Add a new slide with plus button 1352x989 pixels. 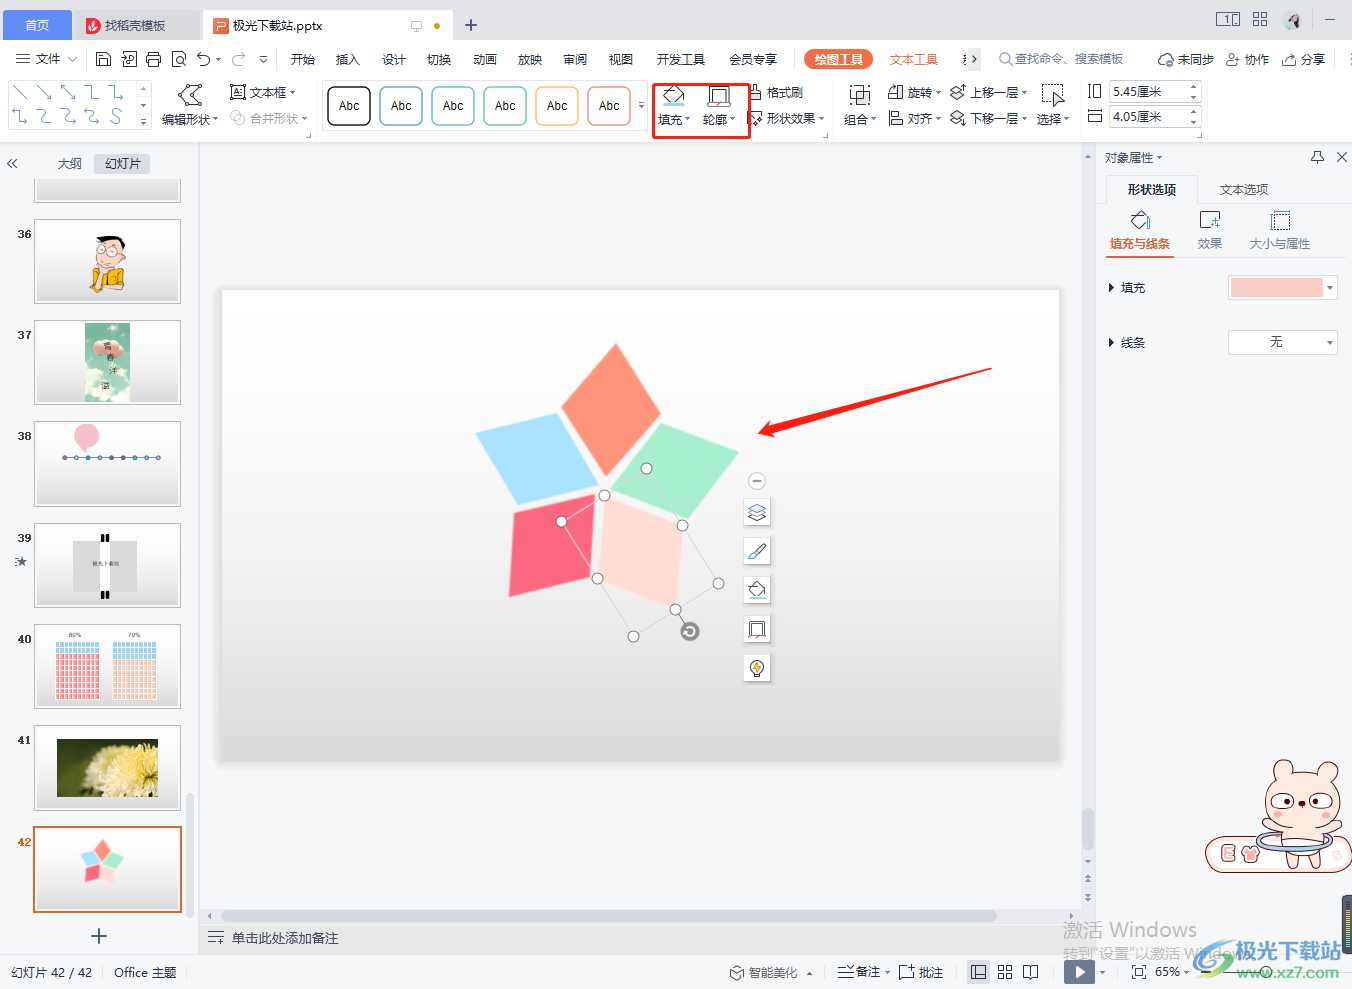pos(99,936)
